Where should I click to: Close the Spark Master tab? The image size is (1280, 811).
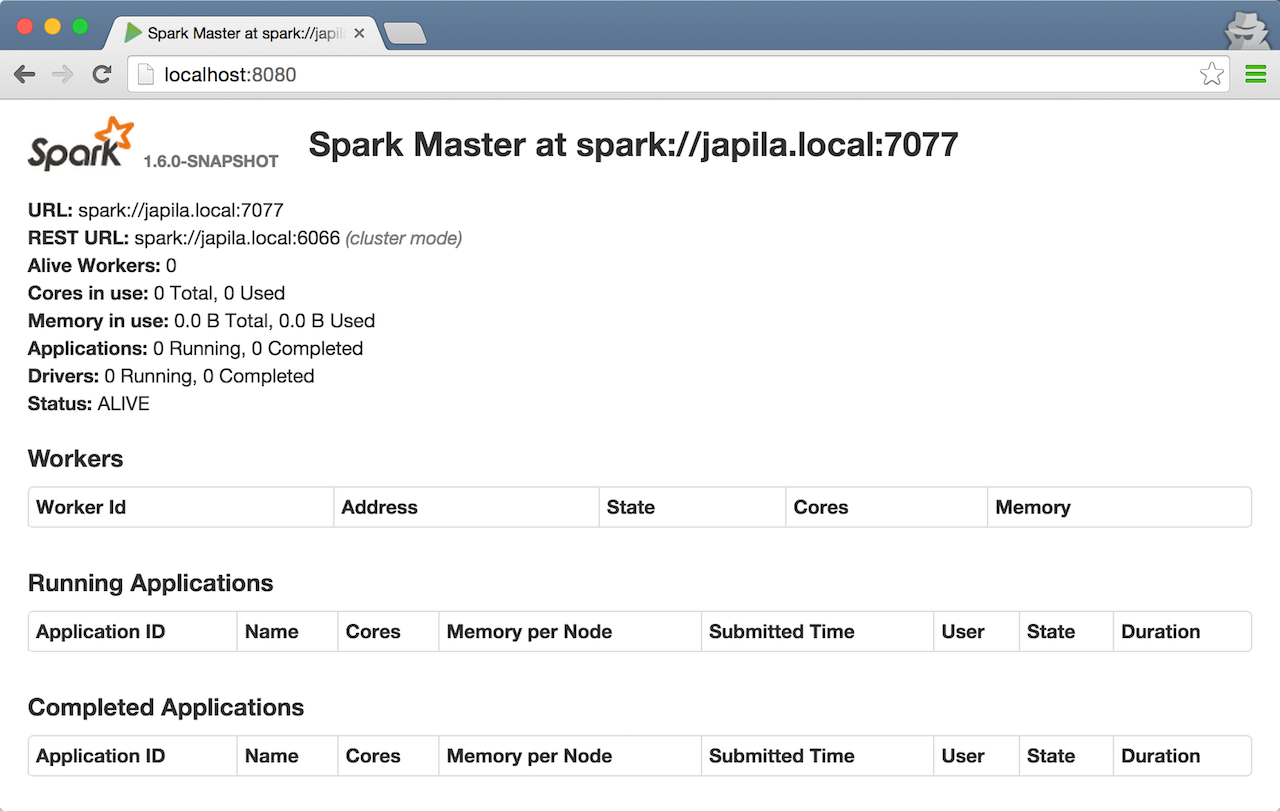coord(360,33)
